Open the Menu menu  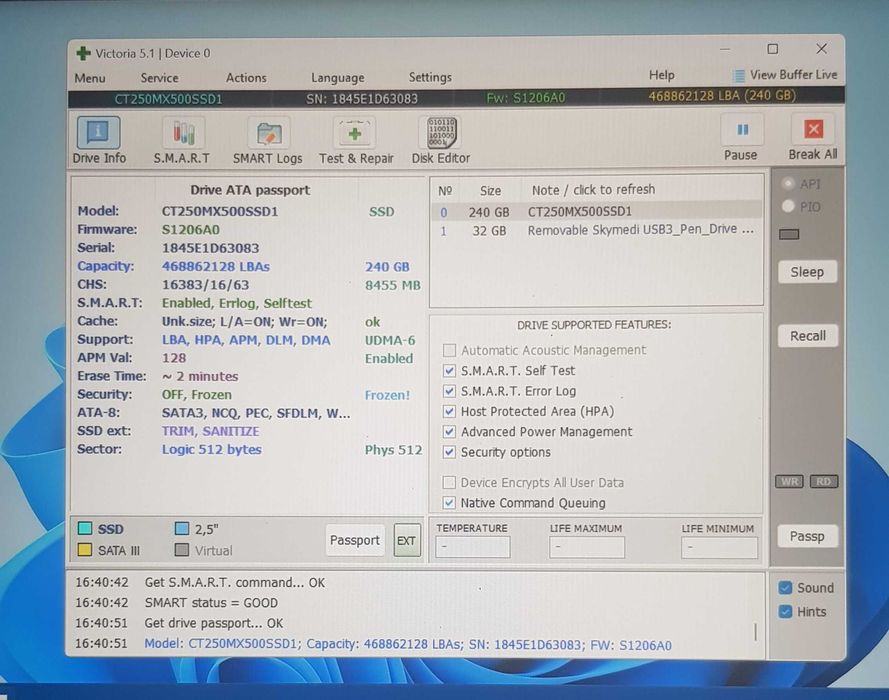tap(90, 78)
